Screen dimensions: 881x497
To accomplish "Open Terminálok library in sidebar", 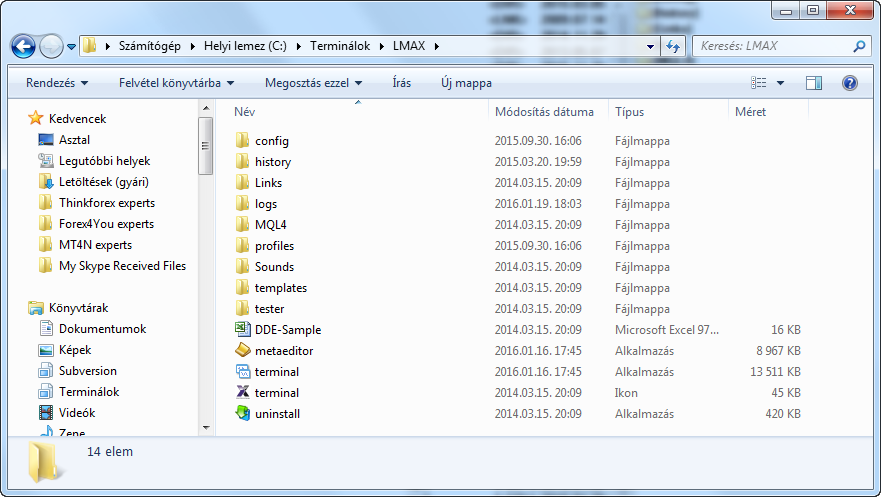I will point(89,392).
